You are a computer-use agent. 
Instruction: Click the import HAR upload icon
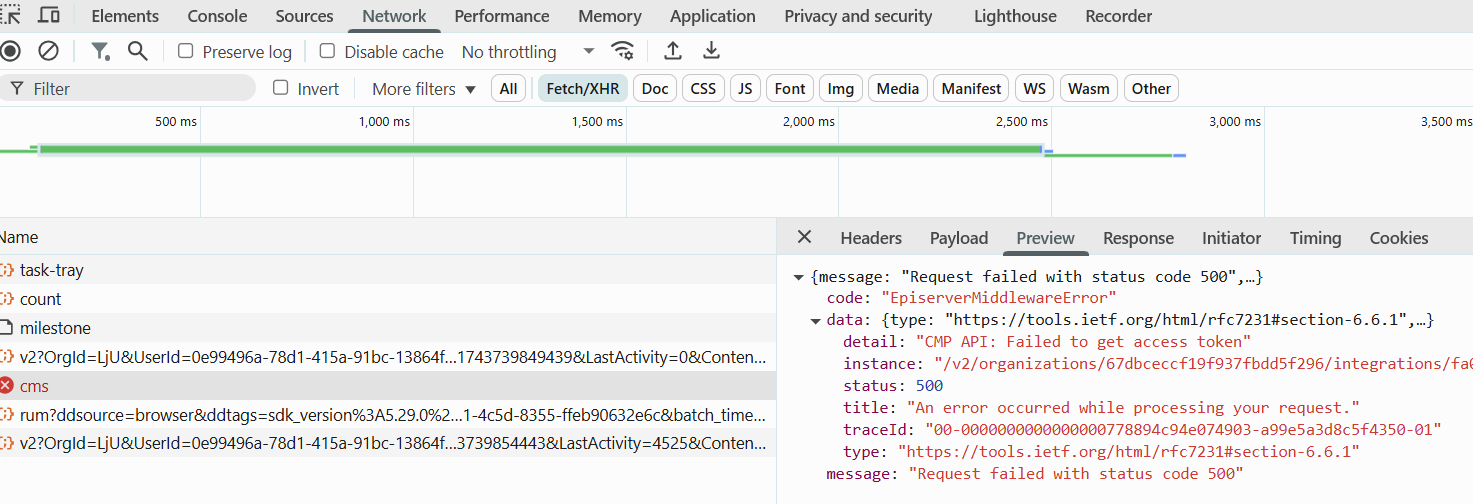673,51
